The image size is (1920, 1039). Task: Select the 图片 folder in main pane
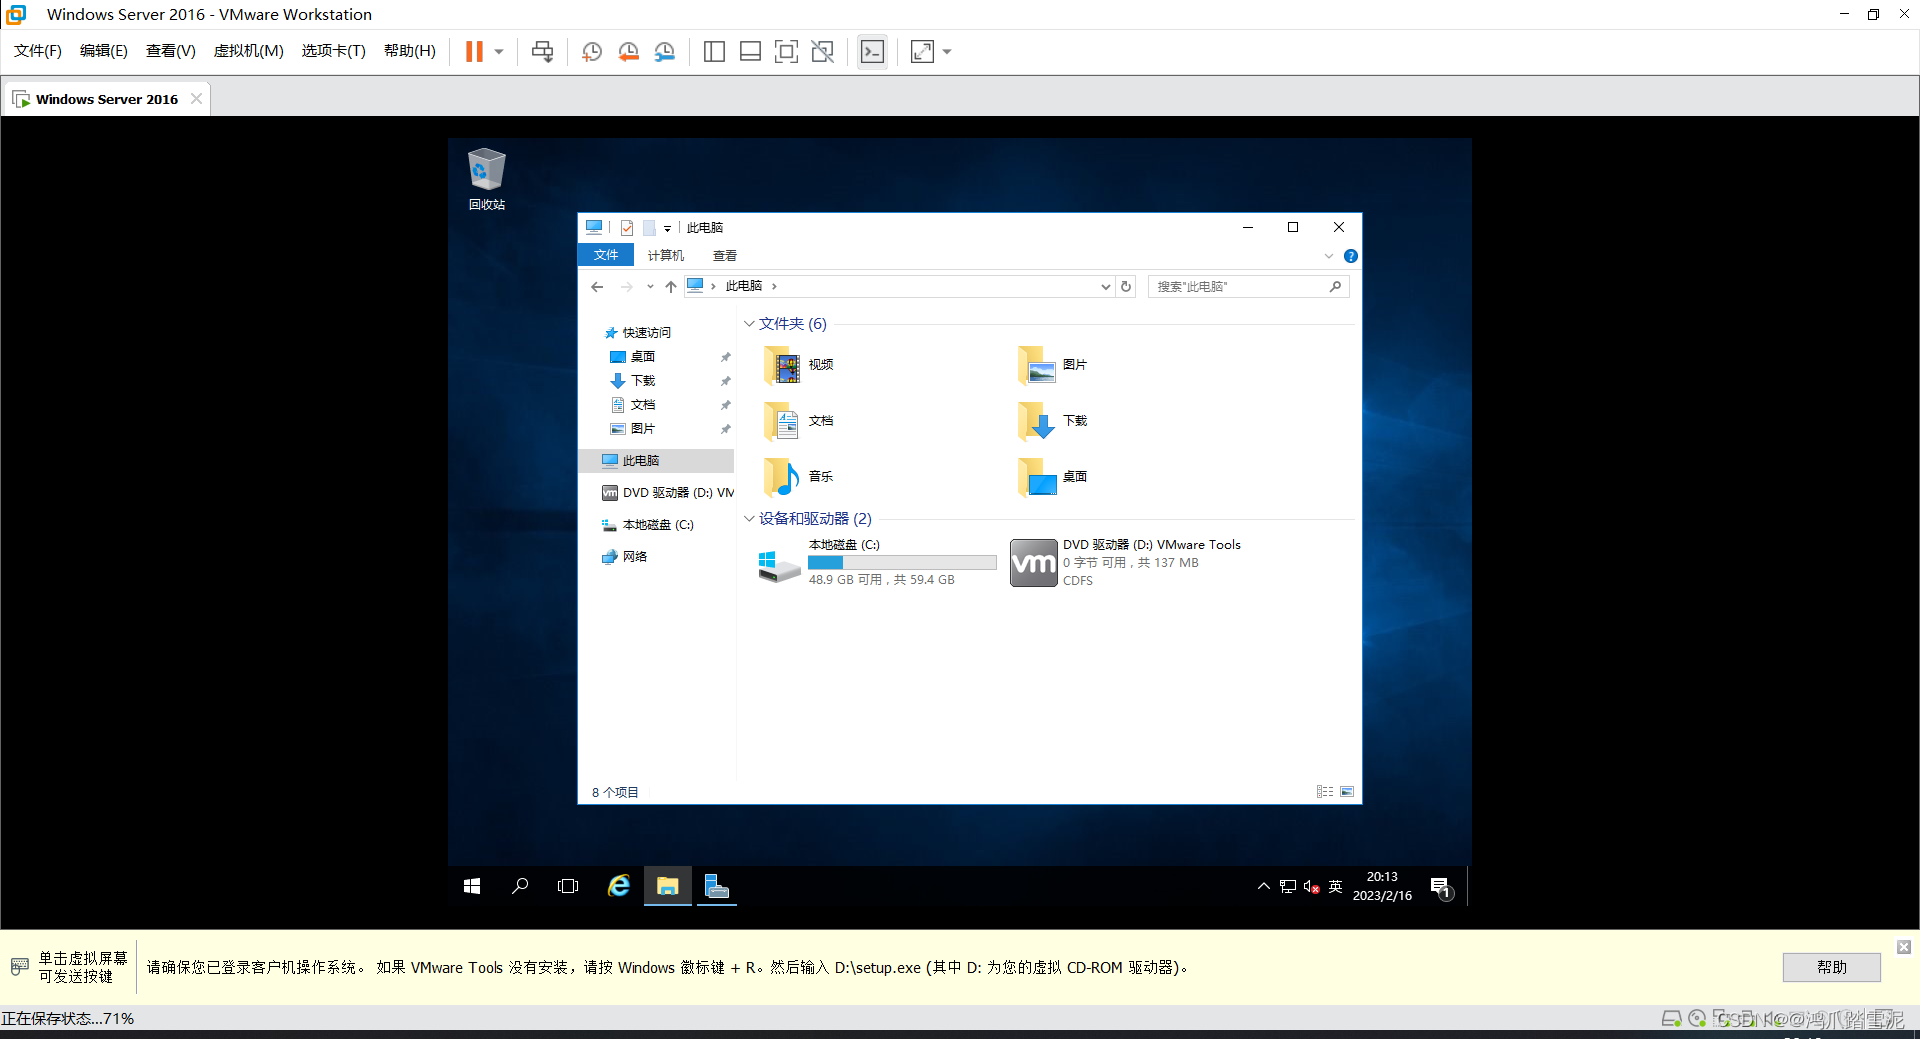[x=1053, y=365]
